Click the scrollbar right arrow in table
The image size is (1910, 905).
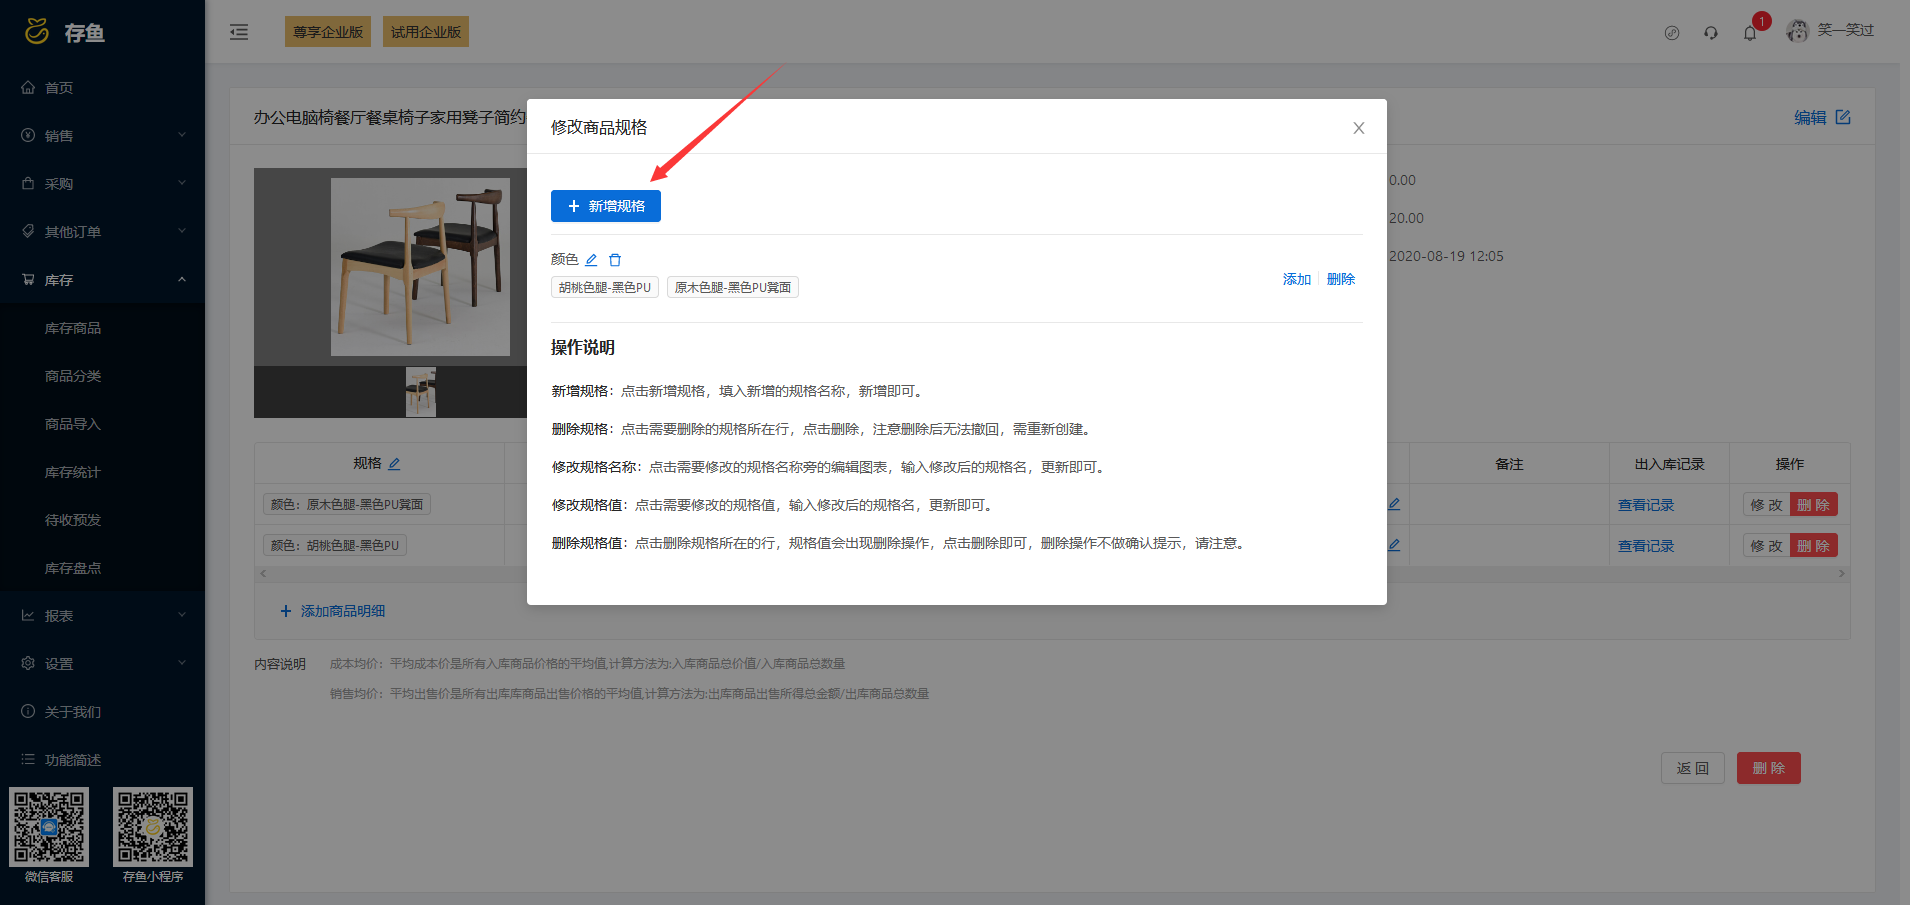click(1842, 574)
